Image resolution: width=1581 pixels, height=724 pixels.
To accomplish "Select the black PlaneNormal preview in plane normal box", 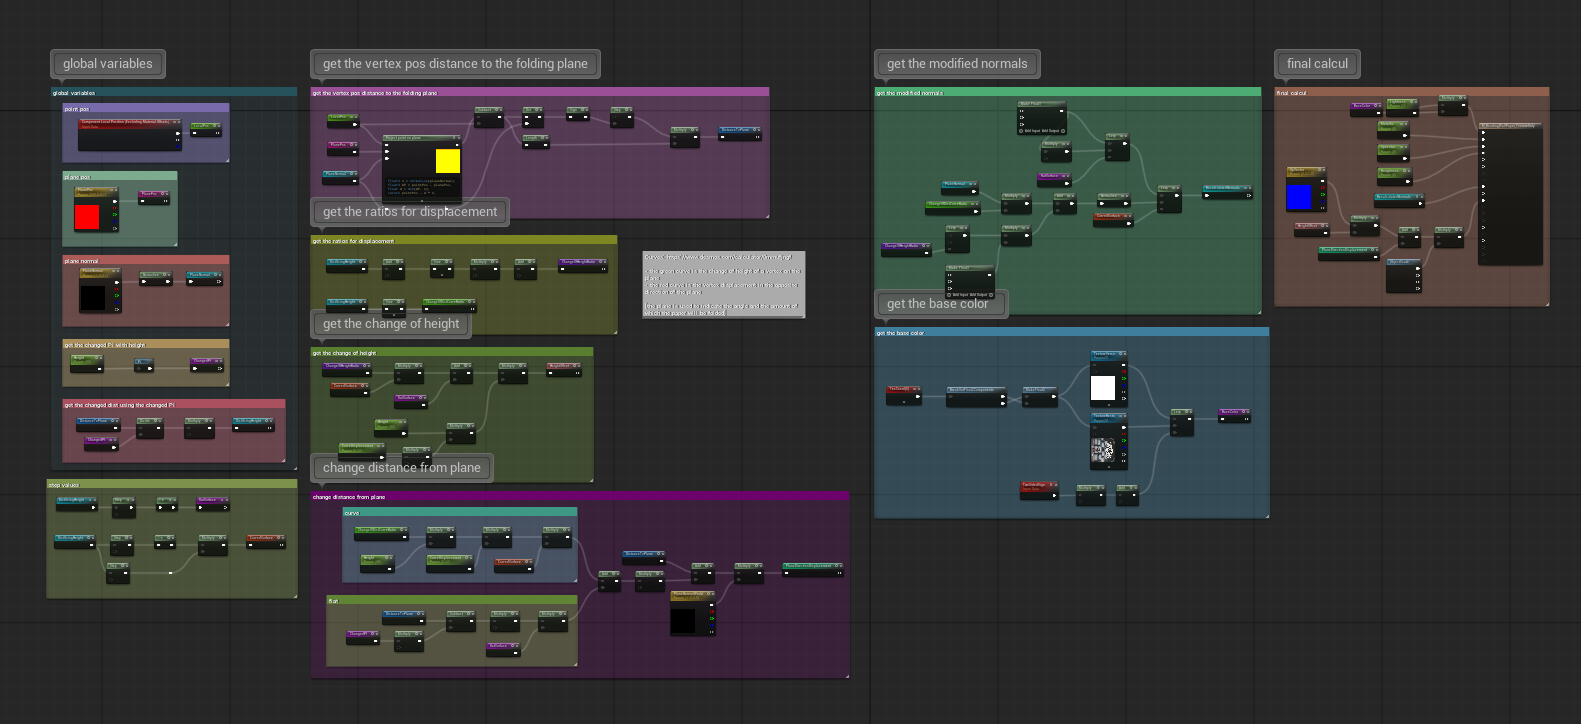I will (92, 297).
